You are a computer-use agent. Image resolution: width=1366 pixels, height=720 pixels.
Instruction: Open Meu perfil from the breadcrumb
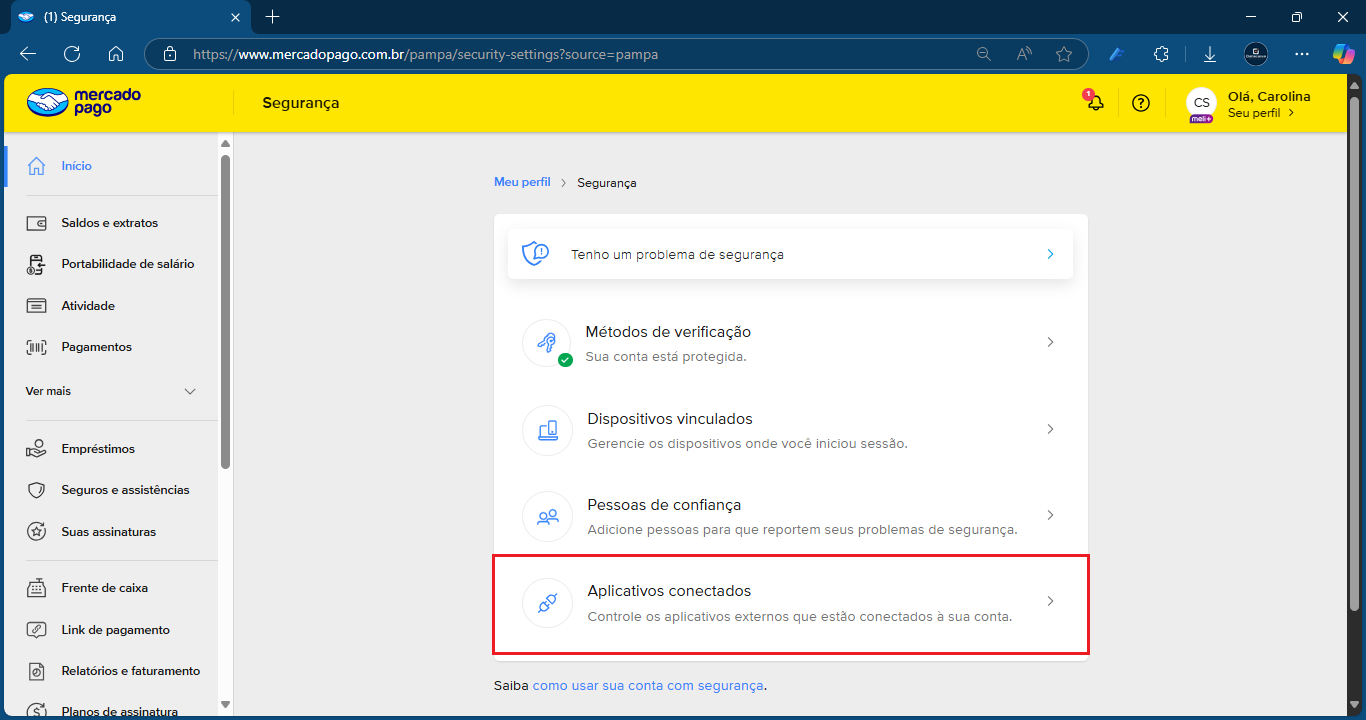(x=521, y=182)
